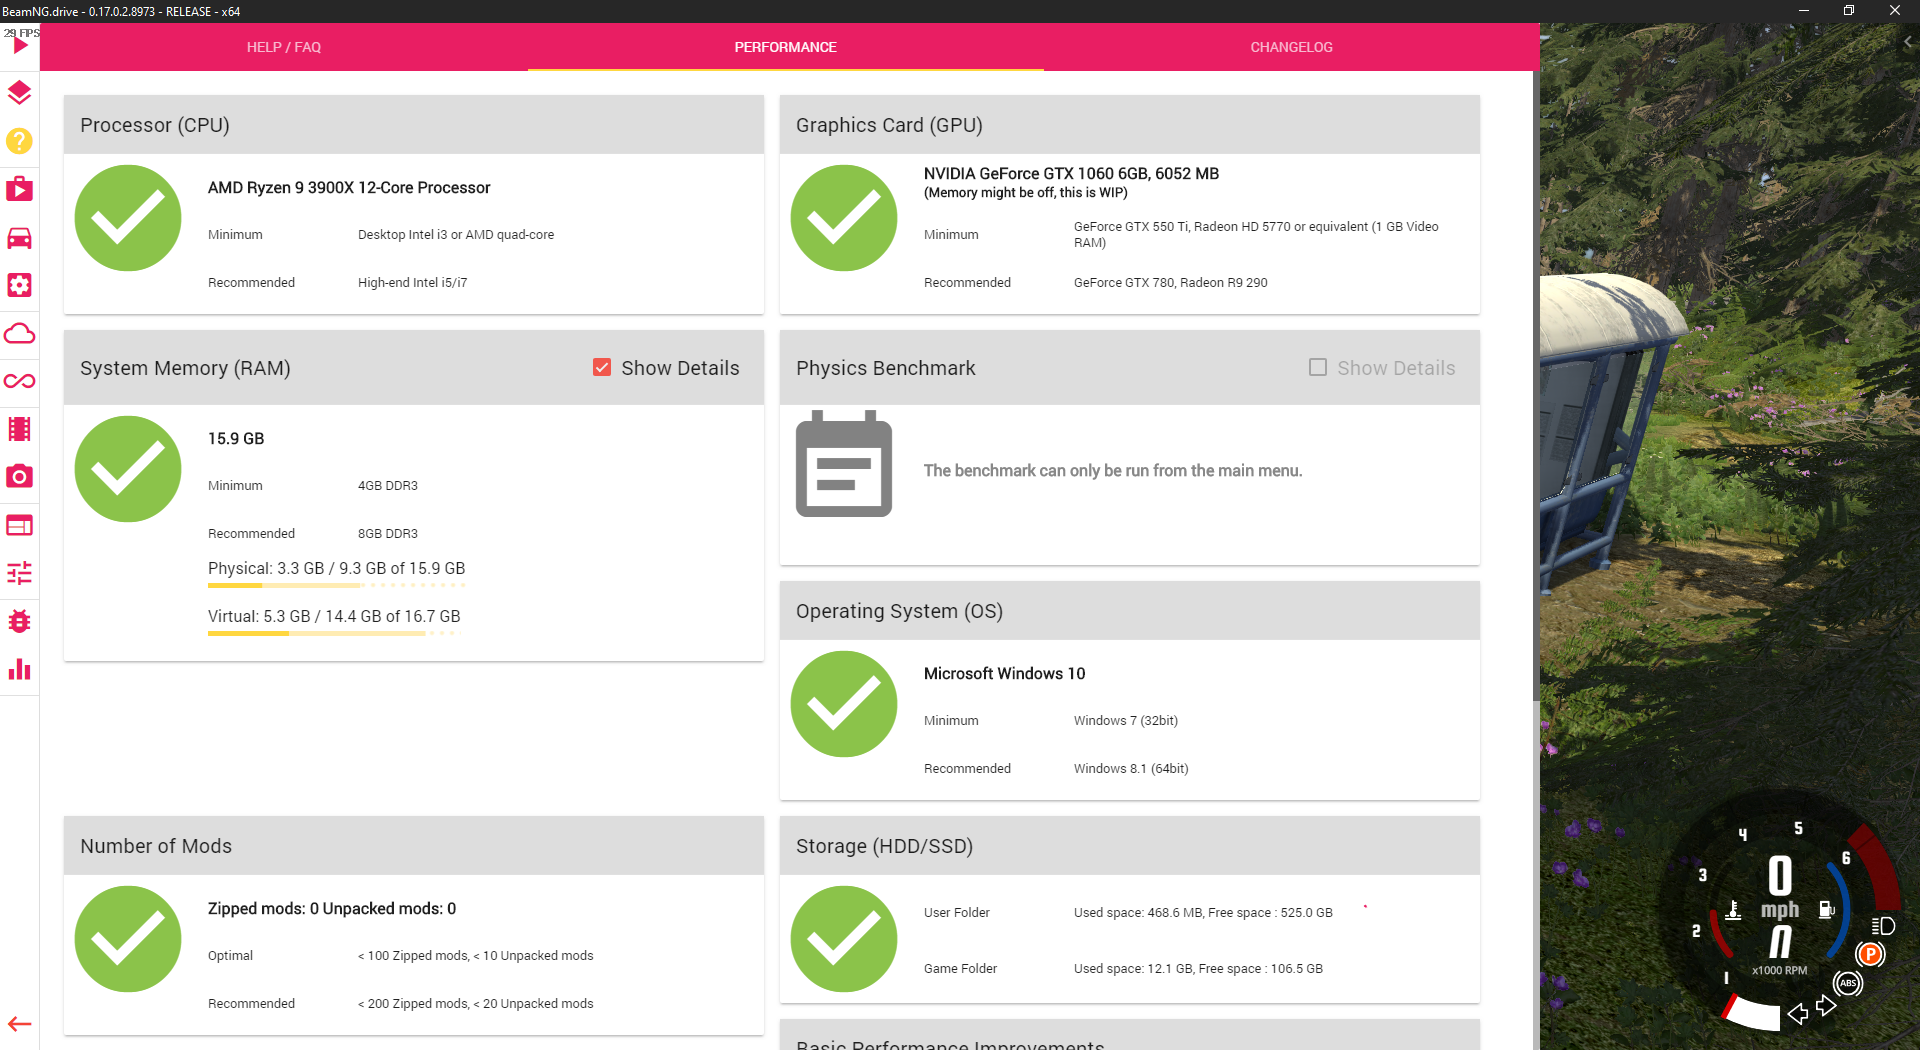Image resolution: width=1920 pixels, height=1050 pixels.
Task: Switch to the HELP / FAQ tab
Action: [x=284, y=47]
